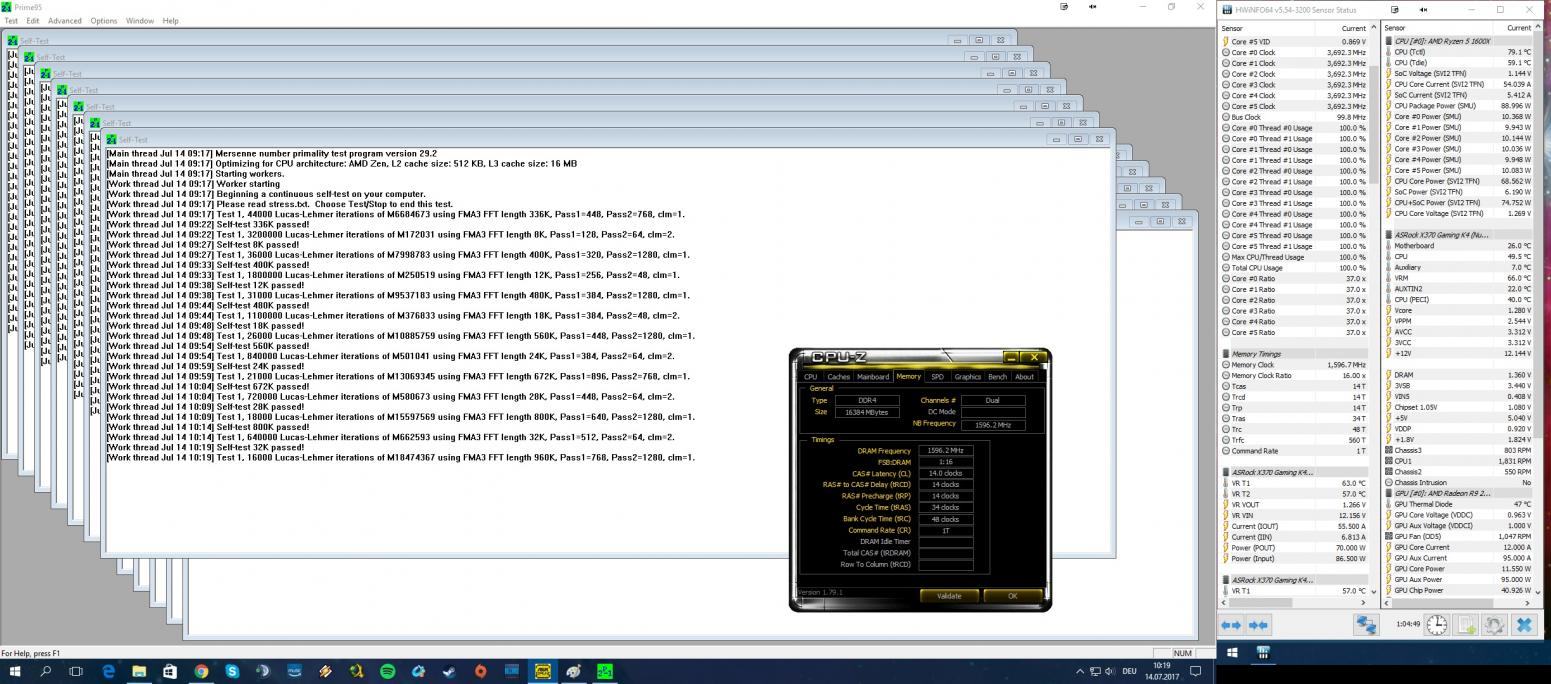Select the CPU (Tctl) sensor row

tap(1458, 52)
